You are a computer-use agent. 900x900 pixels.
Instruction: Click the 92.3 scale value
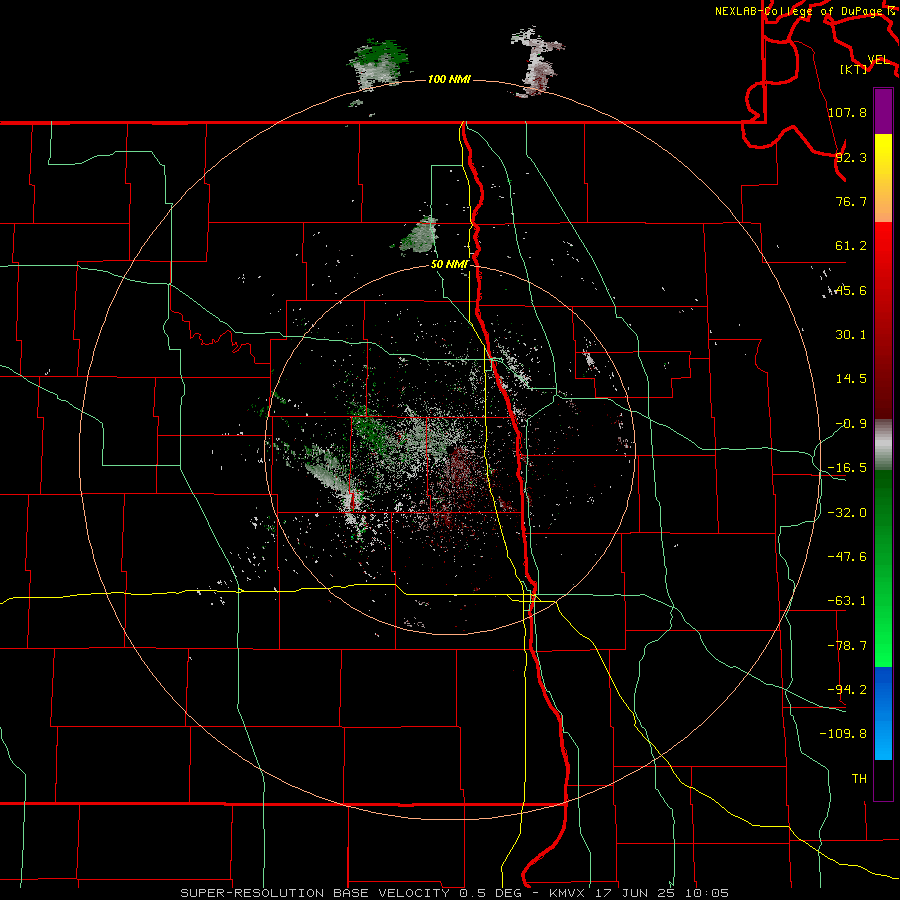(x=851, y=157)
